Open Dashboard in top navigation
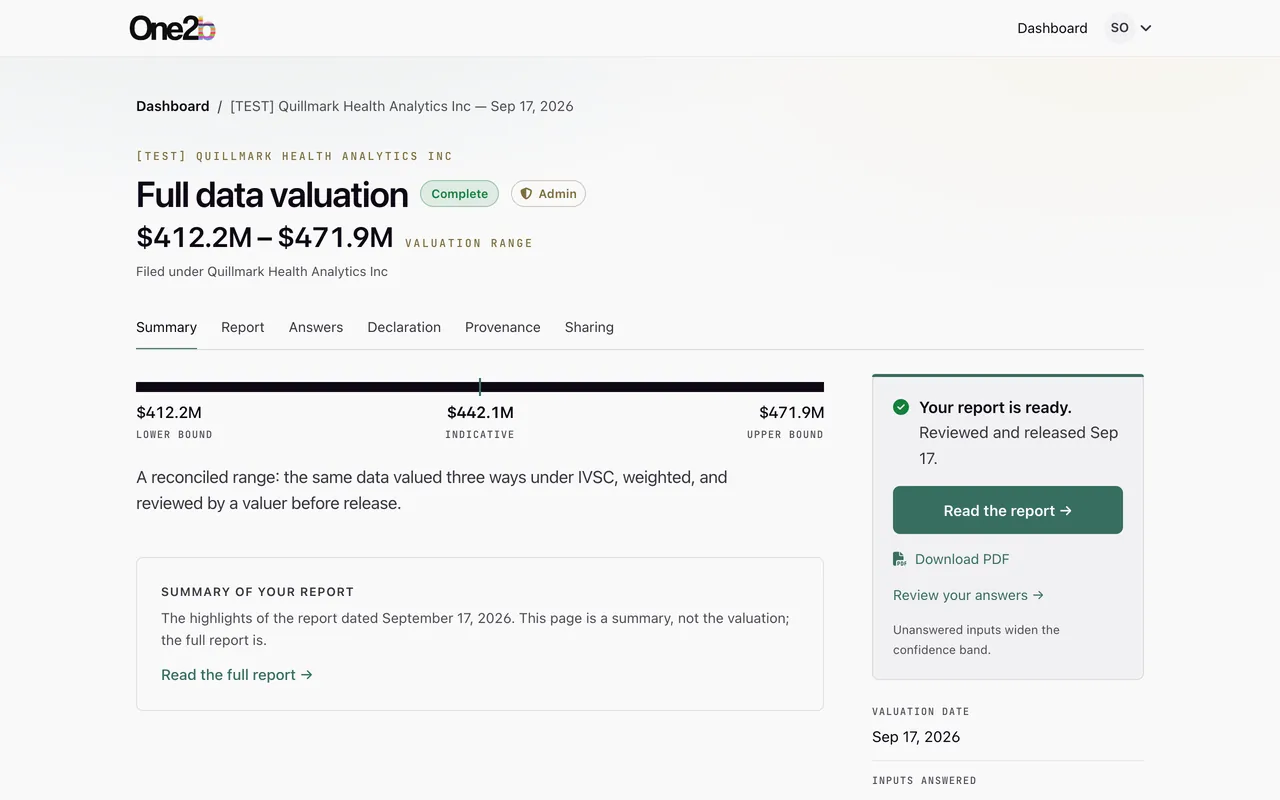This screenshot has height=800, width=1280. (1052, 28)
